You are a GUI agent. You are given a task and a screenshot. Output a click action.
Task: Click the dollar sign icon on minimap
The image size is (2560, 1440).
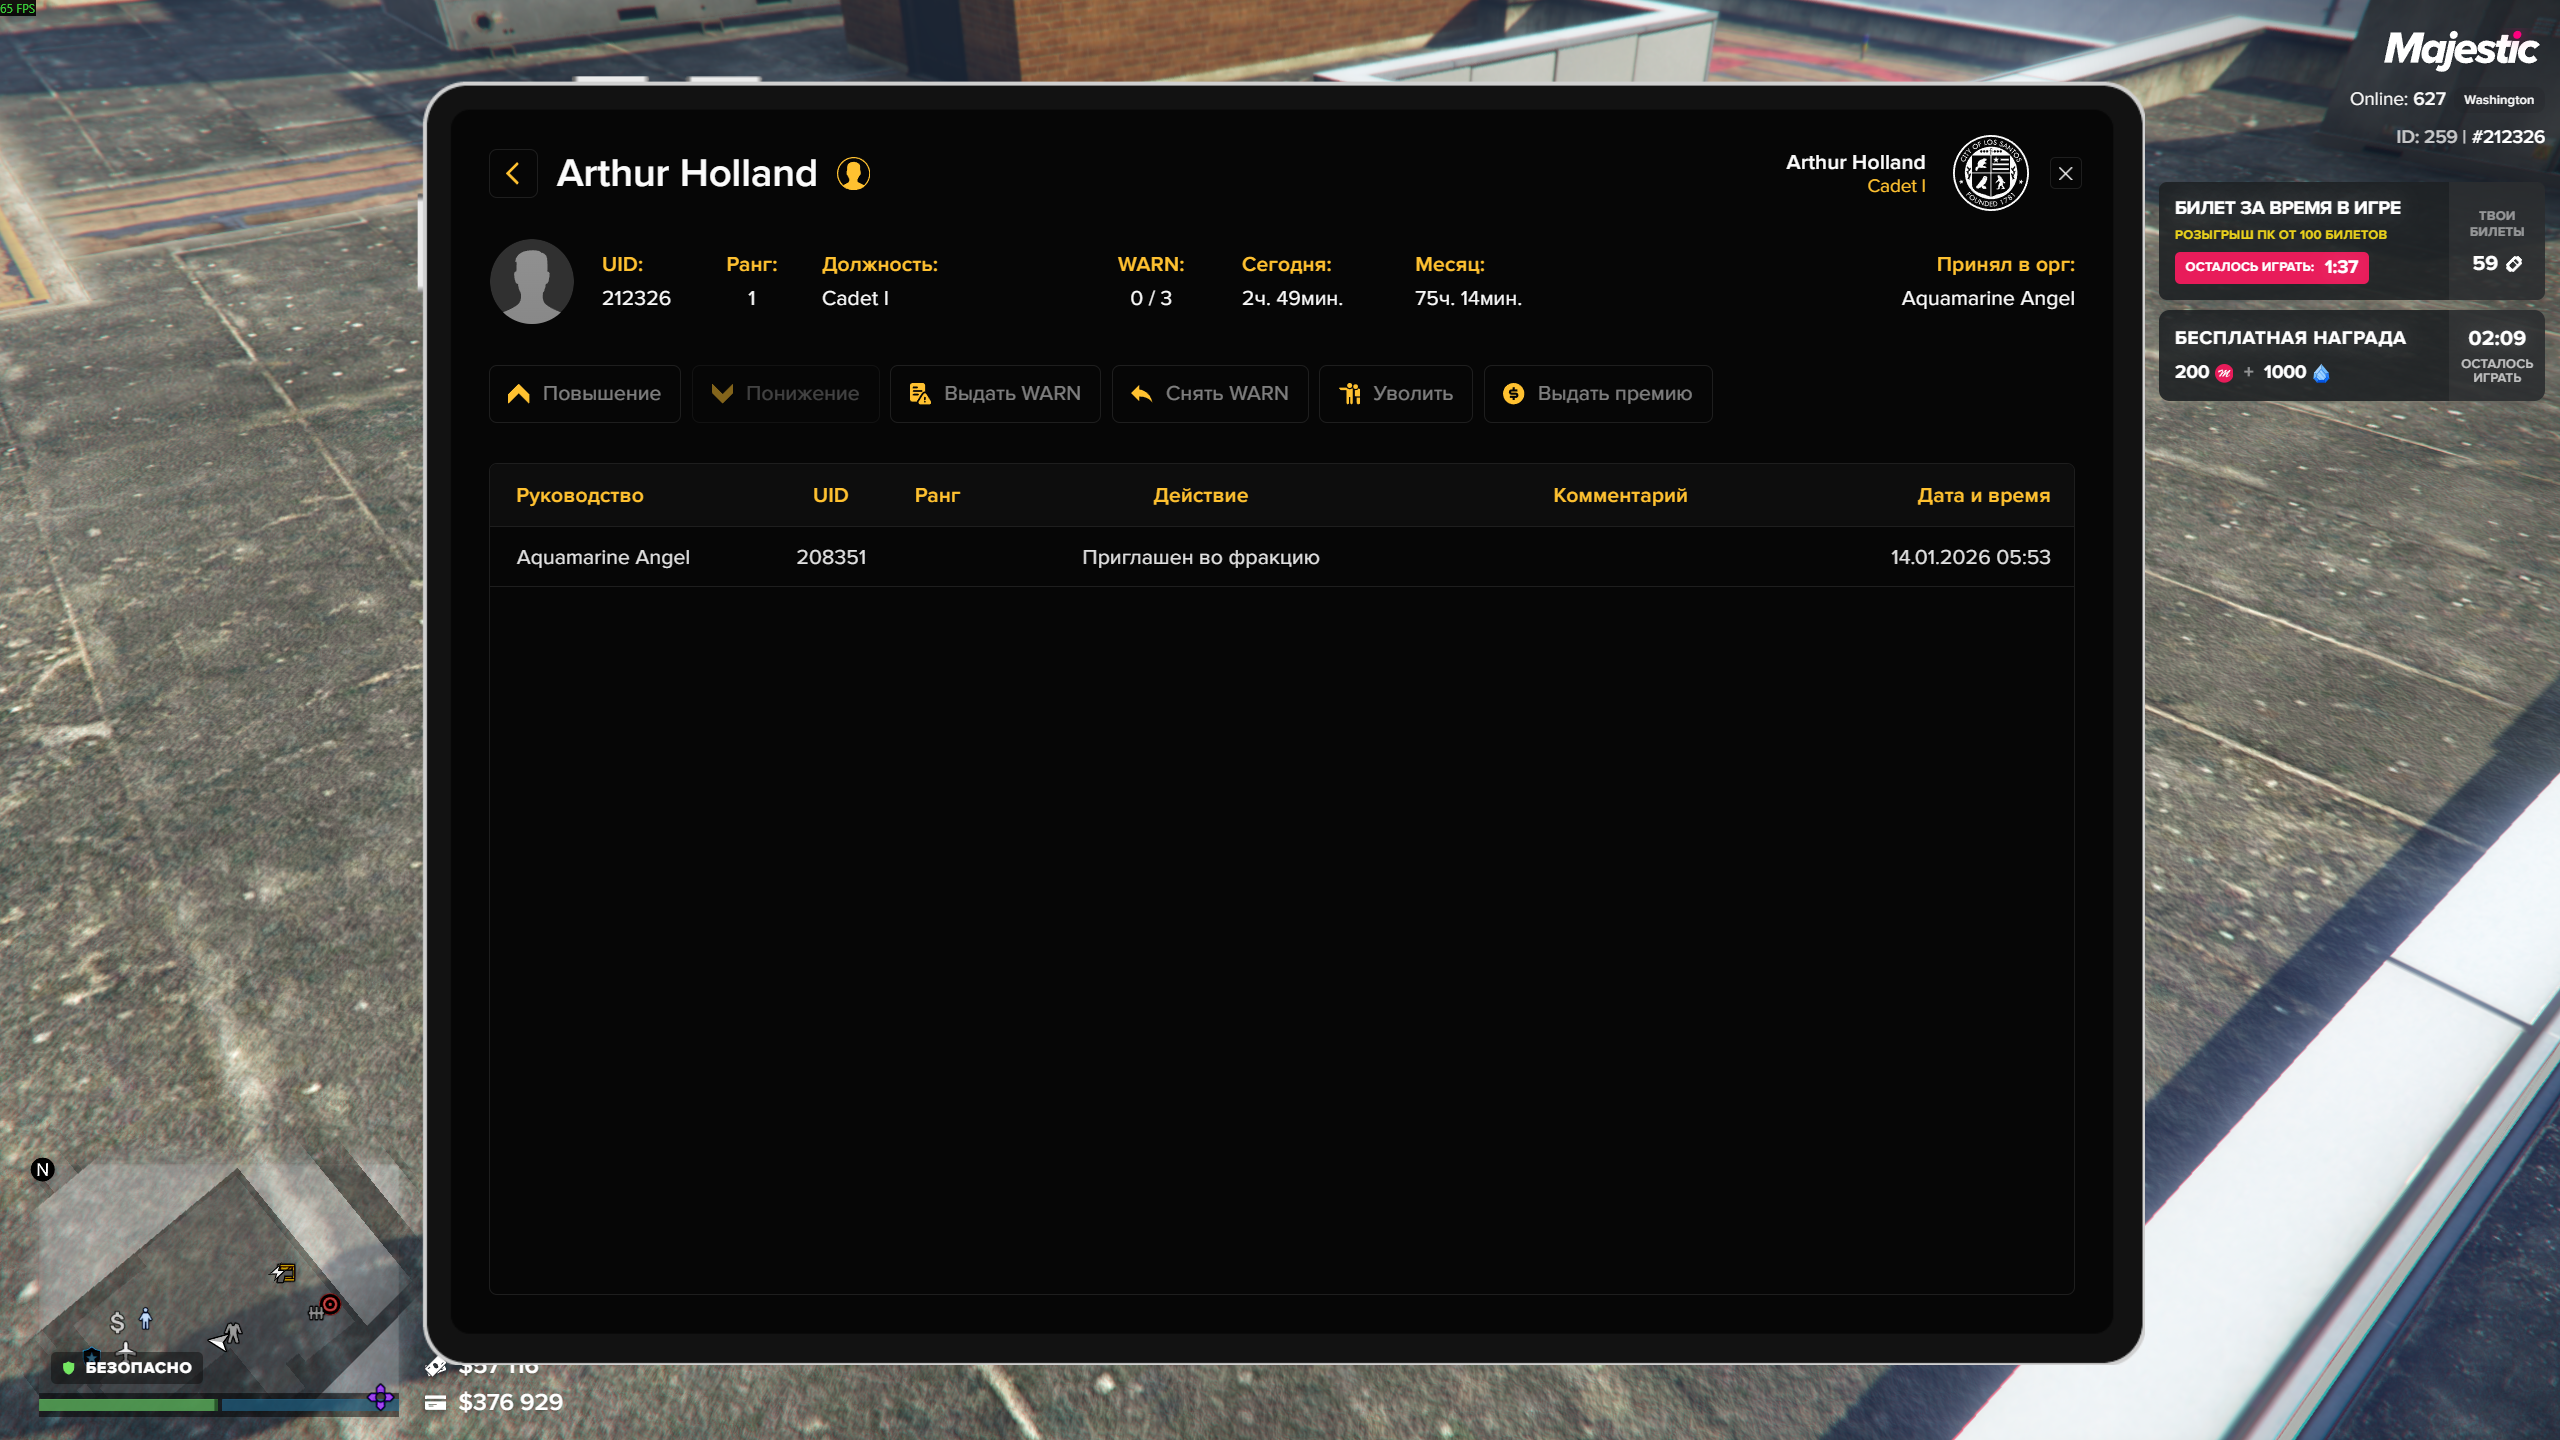coord(117,1323)
